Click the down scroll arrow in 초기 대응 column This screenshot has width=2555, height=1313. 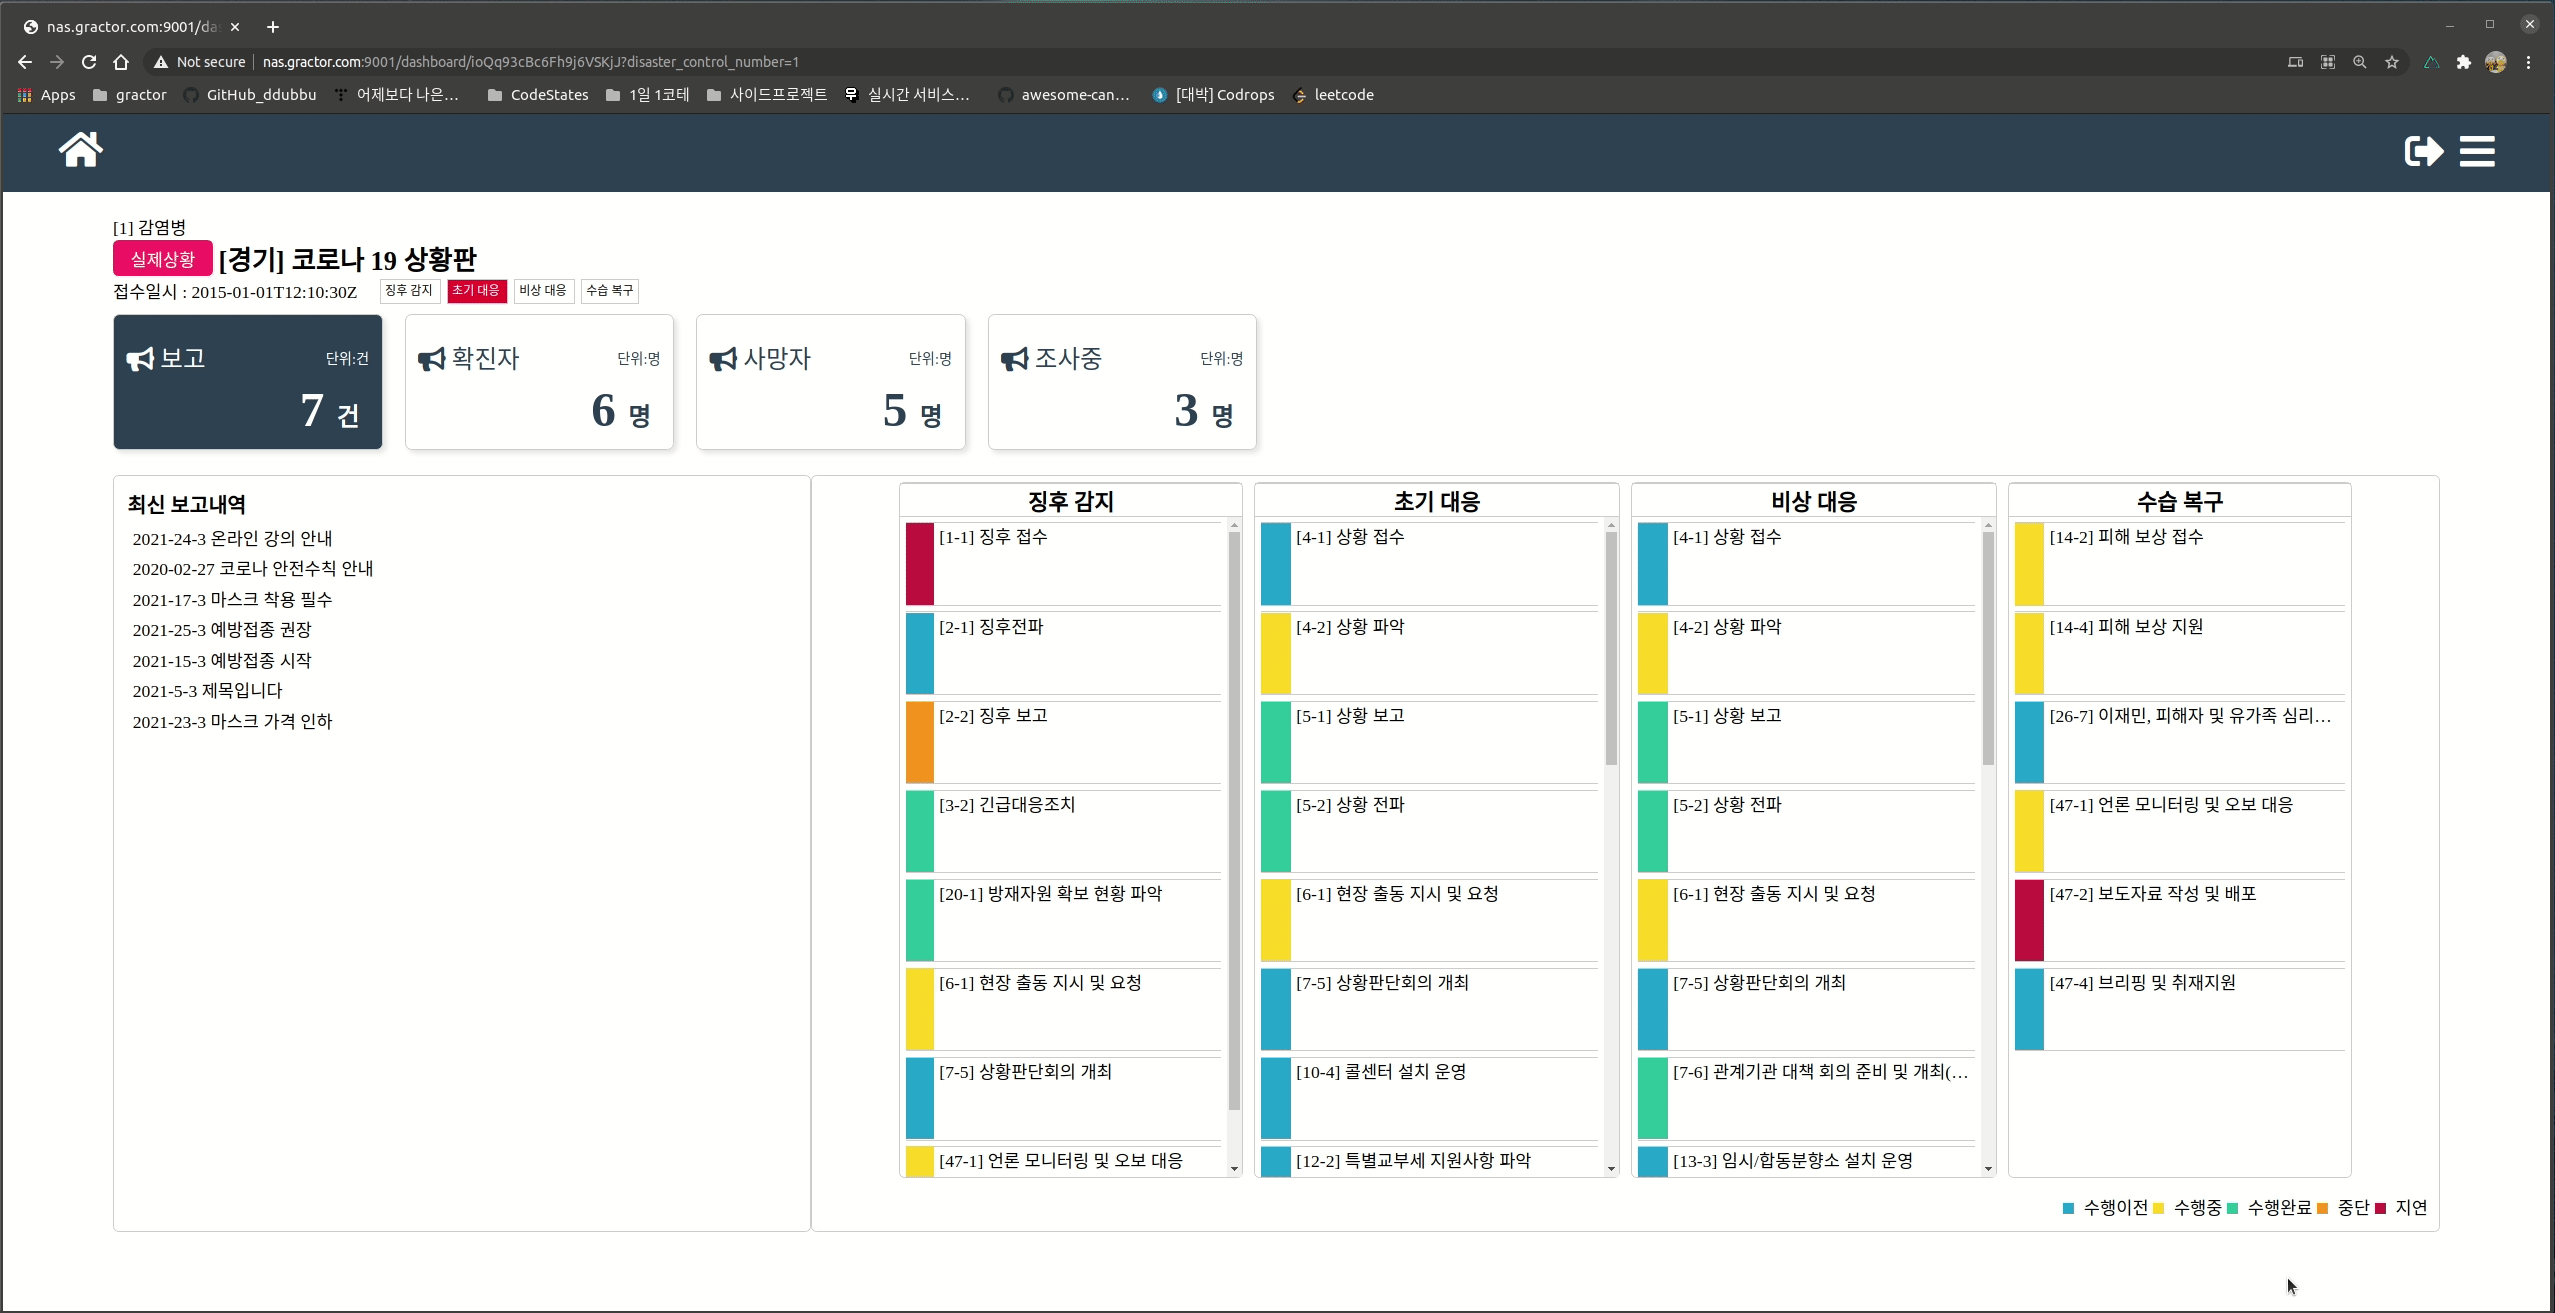click(1611, 1168)
